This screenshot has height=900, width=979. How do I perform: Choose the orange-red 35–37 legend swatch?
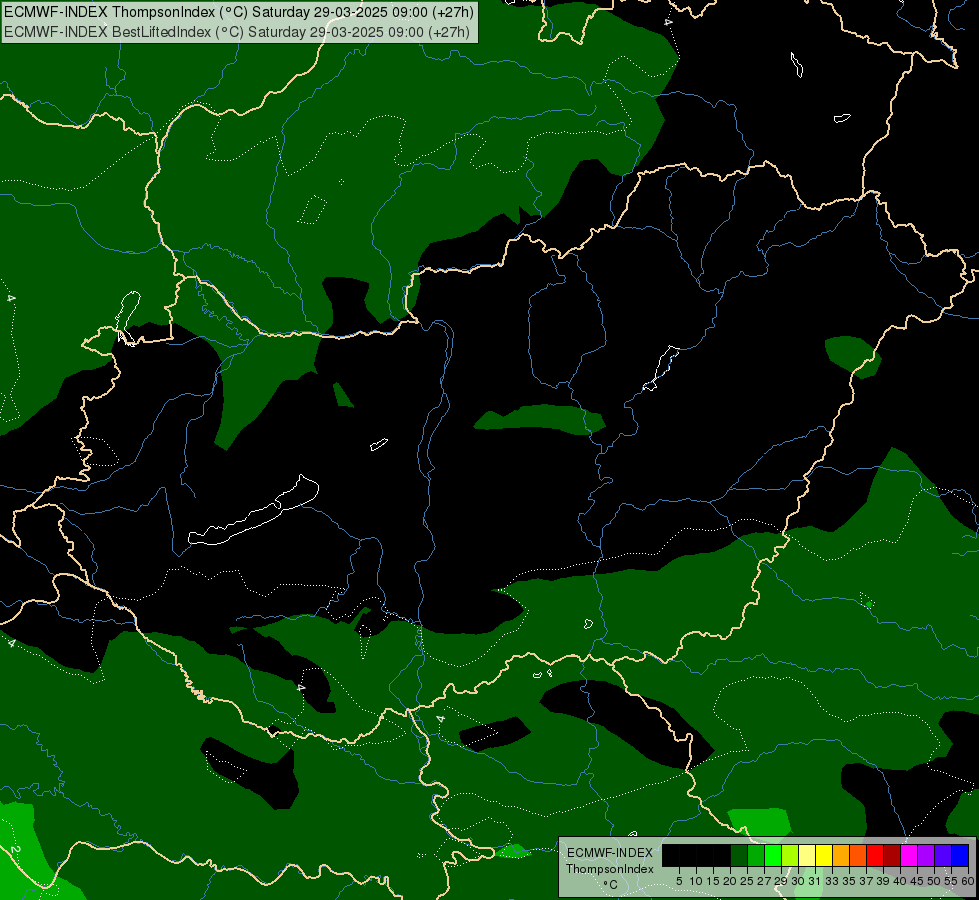pos(858,855)
